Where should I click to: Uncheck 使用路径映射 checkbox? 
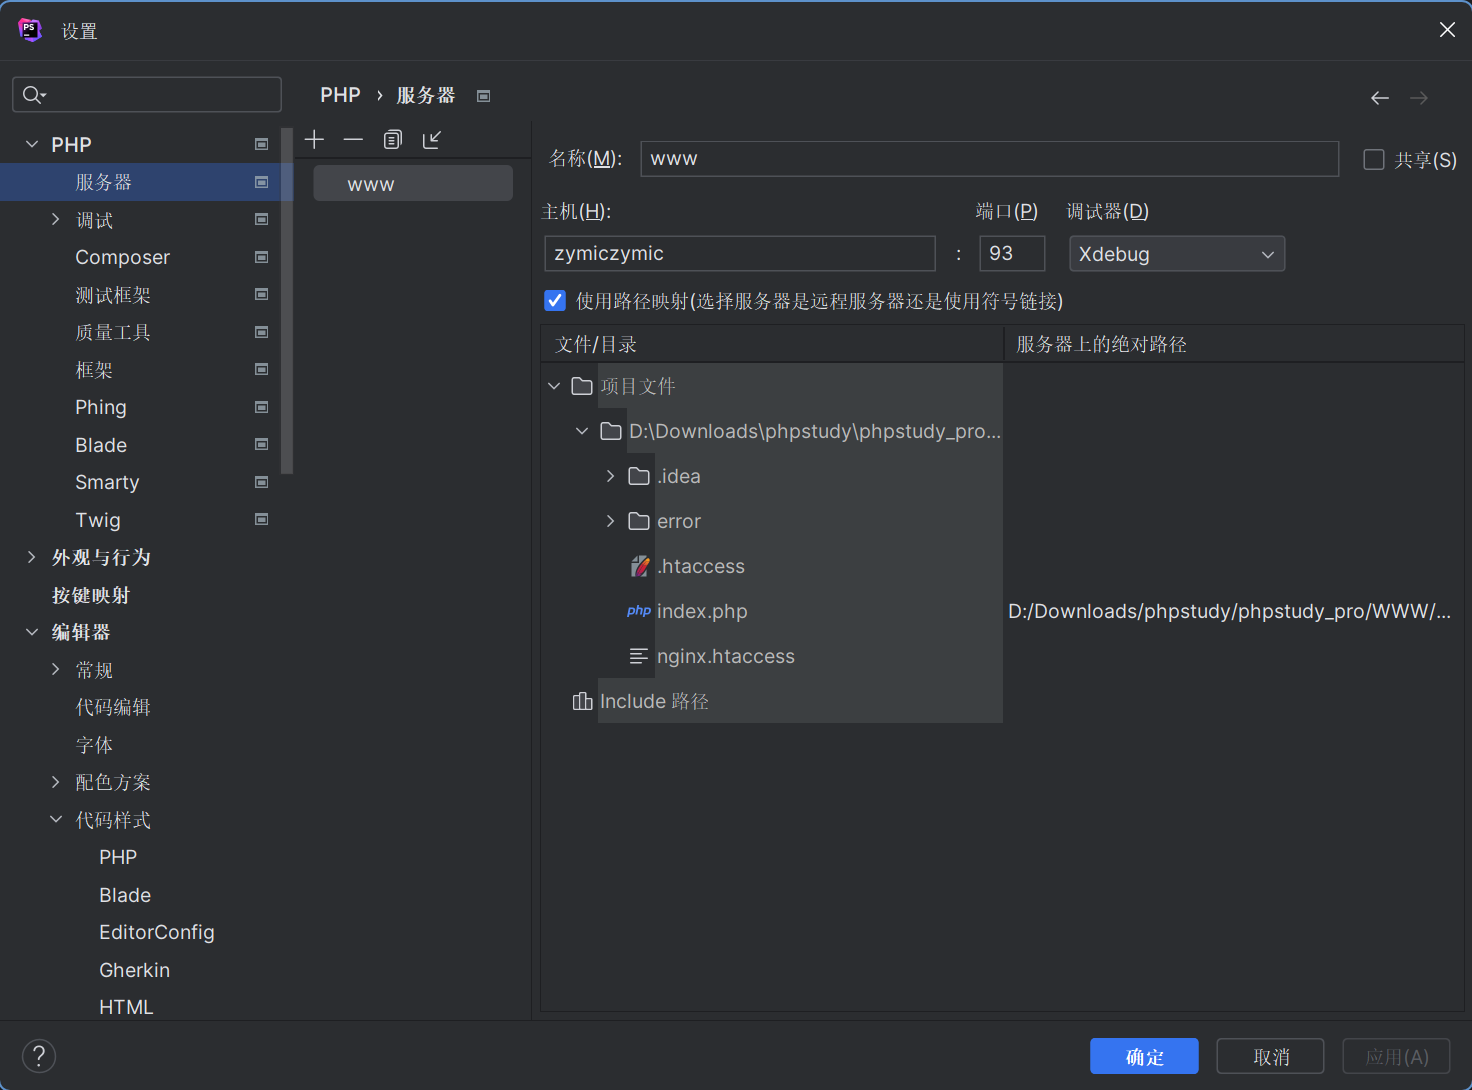(x=555, y=300)
